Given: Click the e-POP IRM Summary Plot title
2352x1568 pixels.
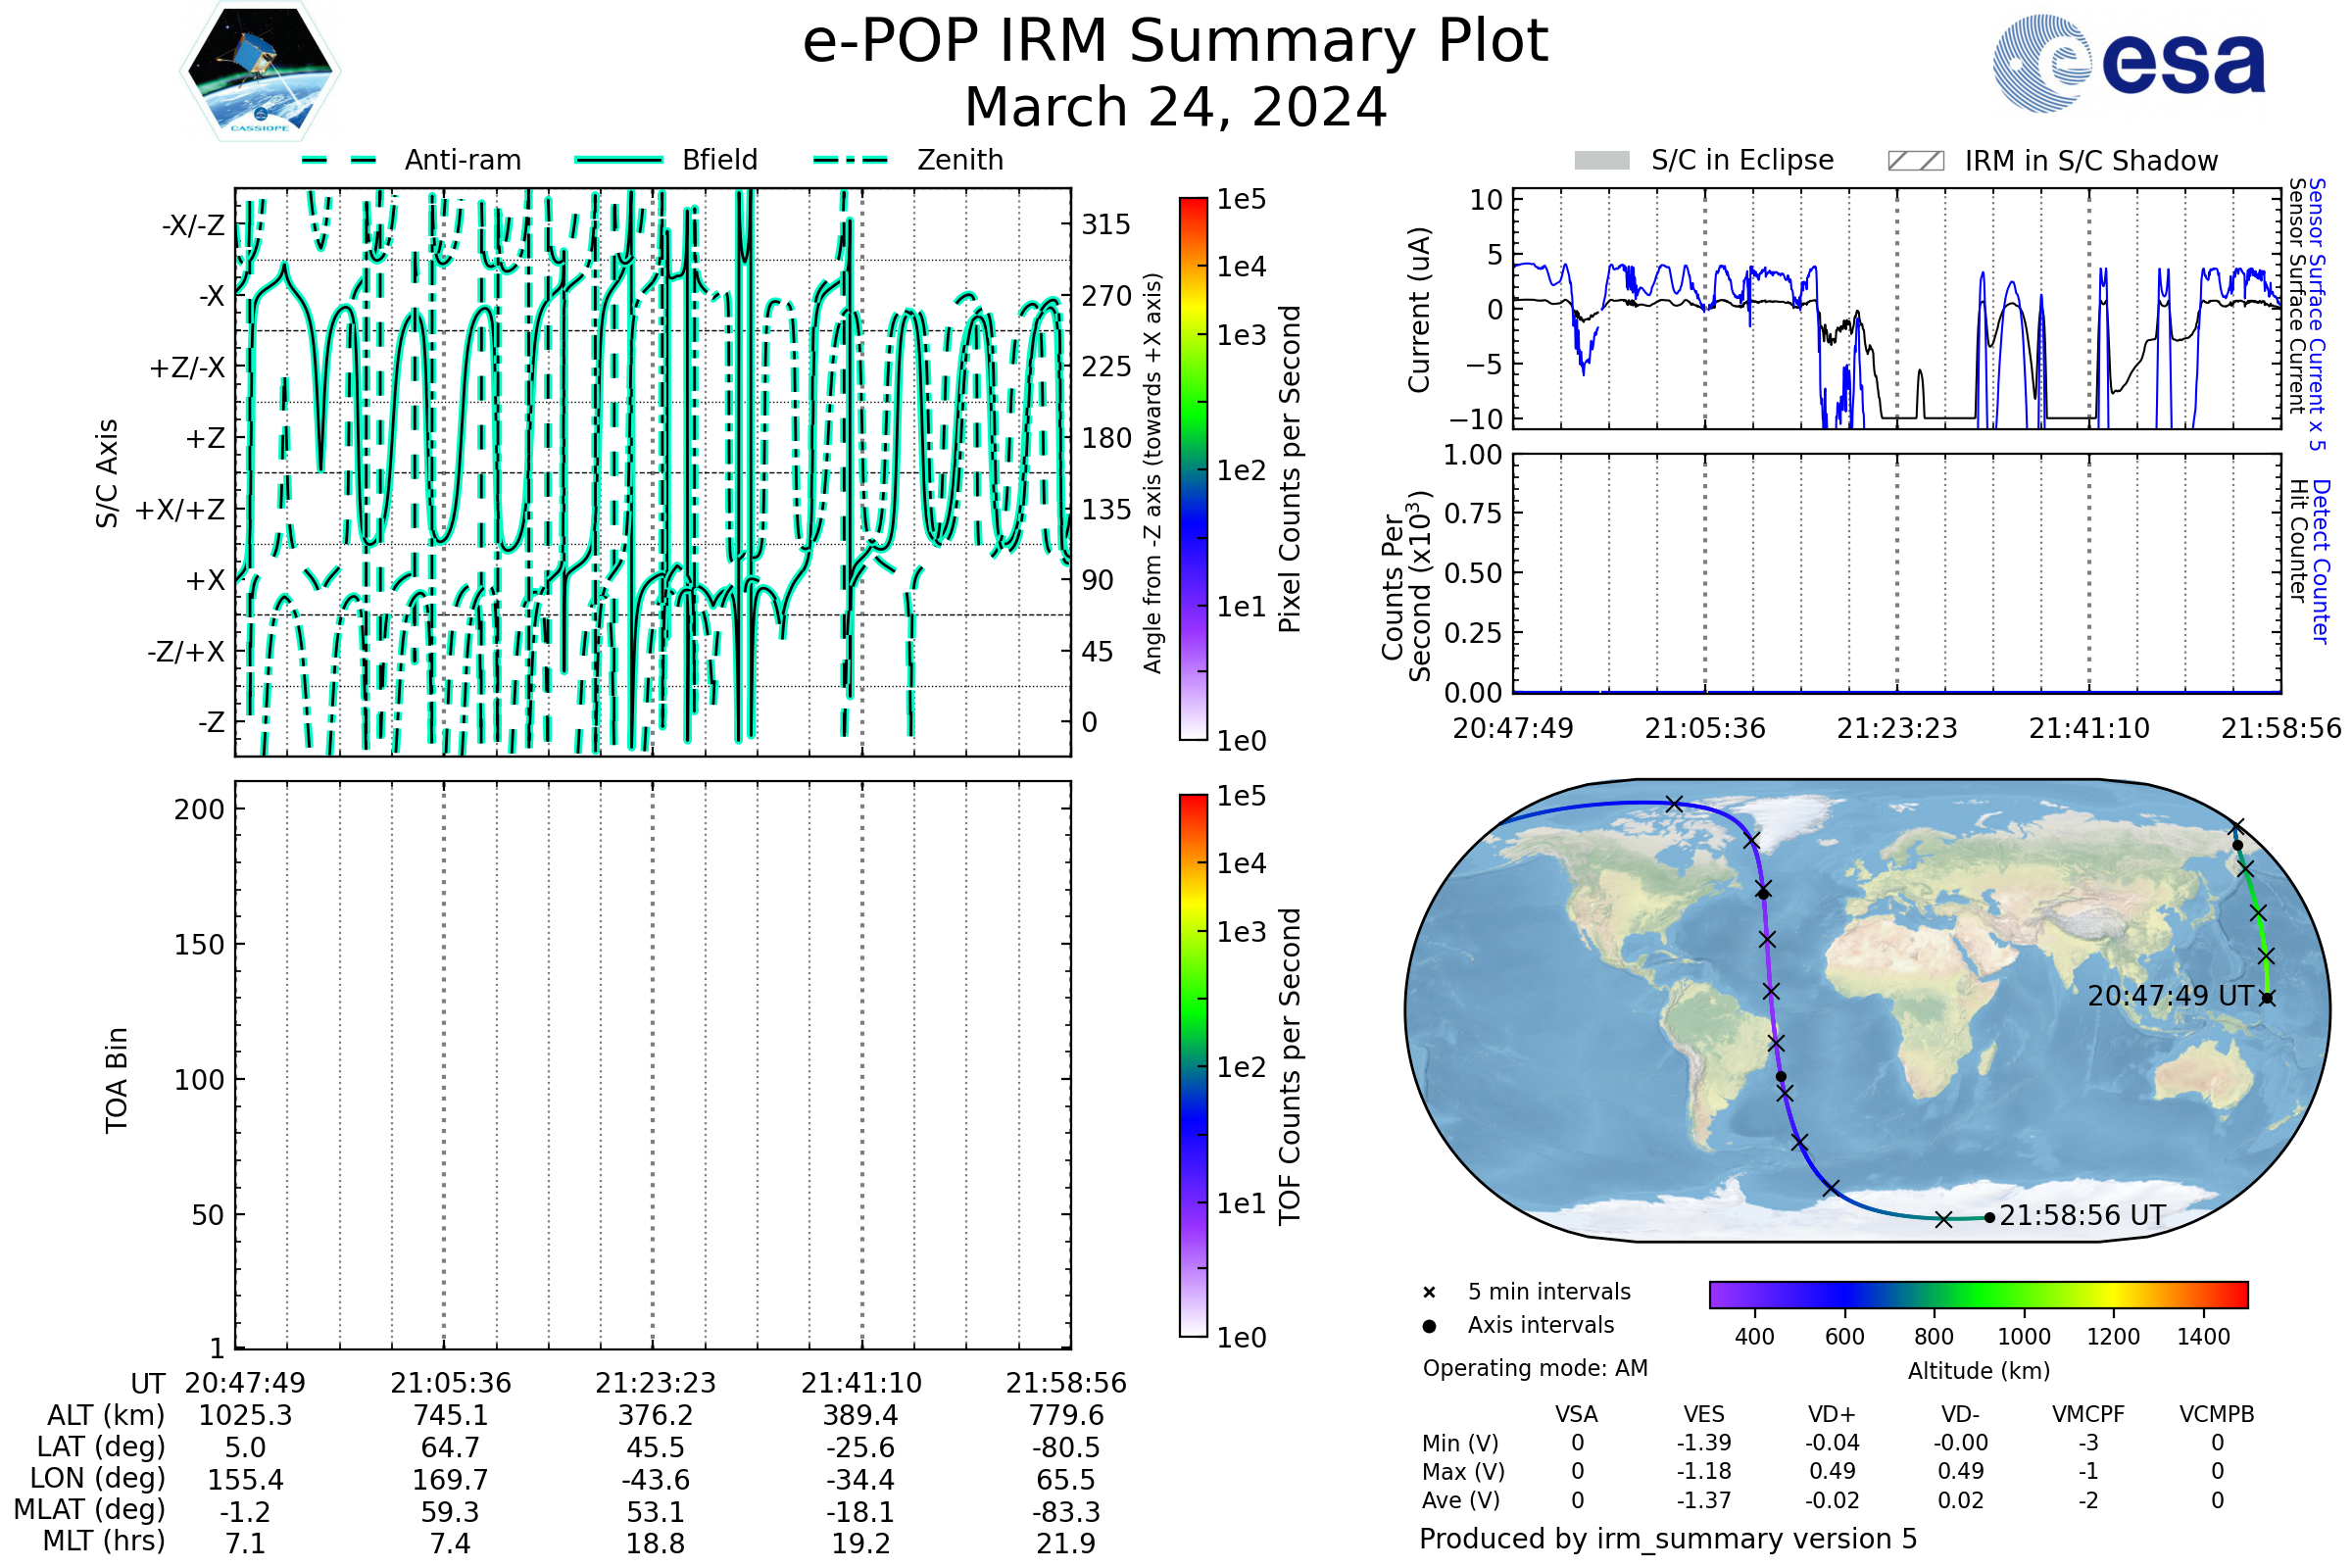Looking at the screenshot, I should click(x=1175, y=42).
